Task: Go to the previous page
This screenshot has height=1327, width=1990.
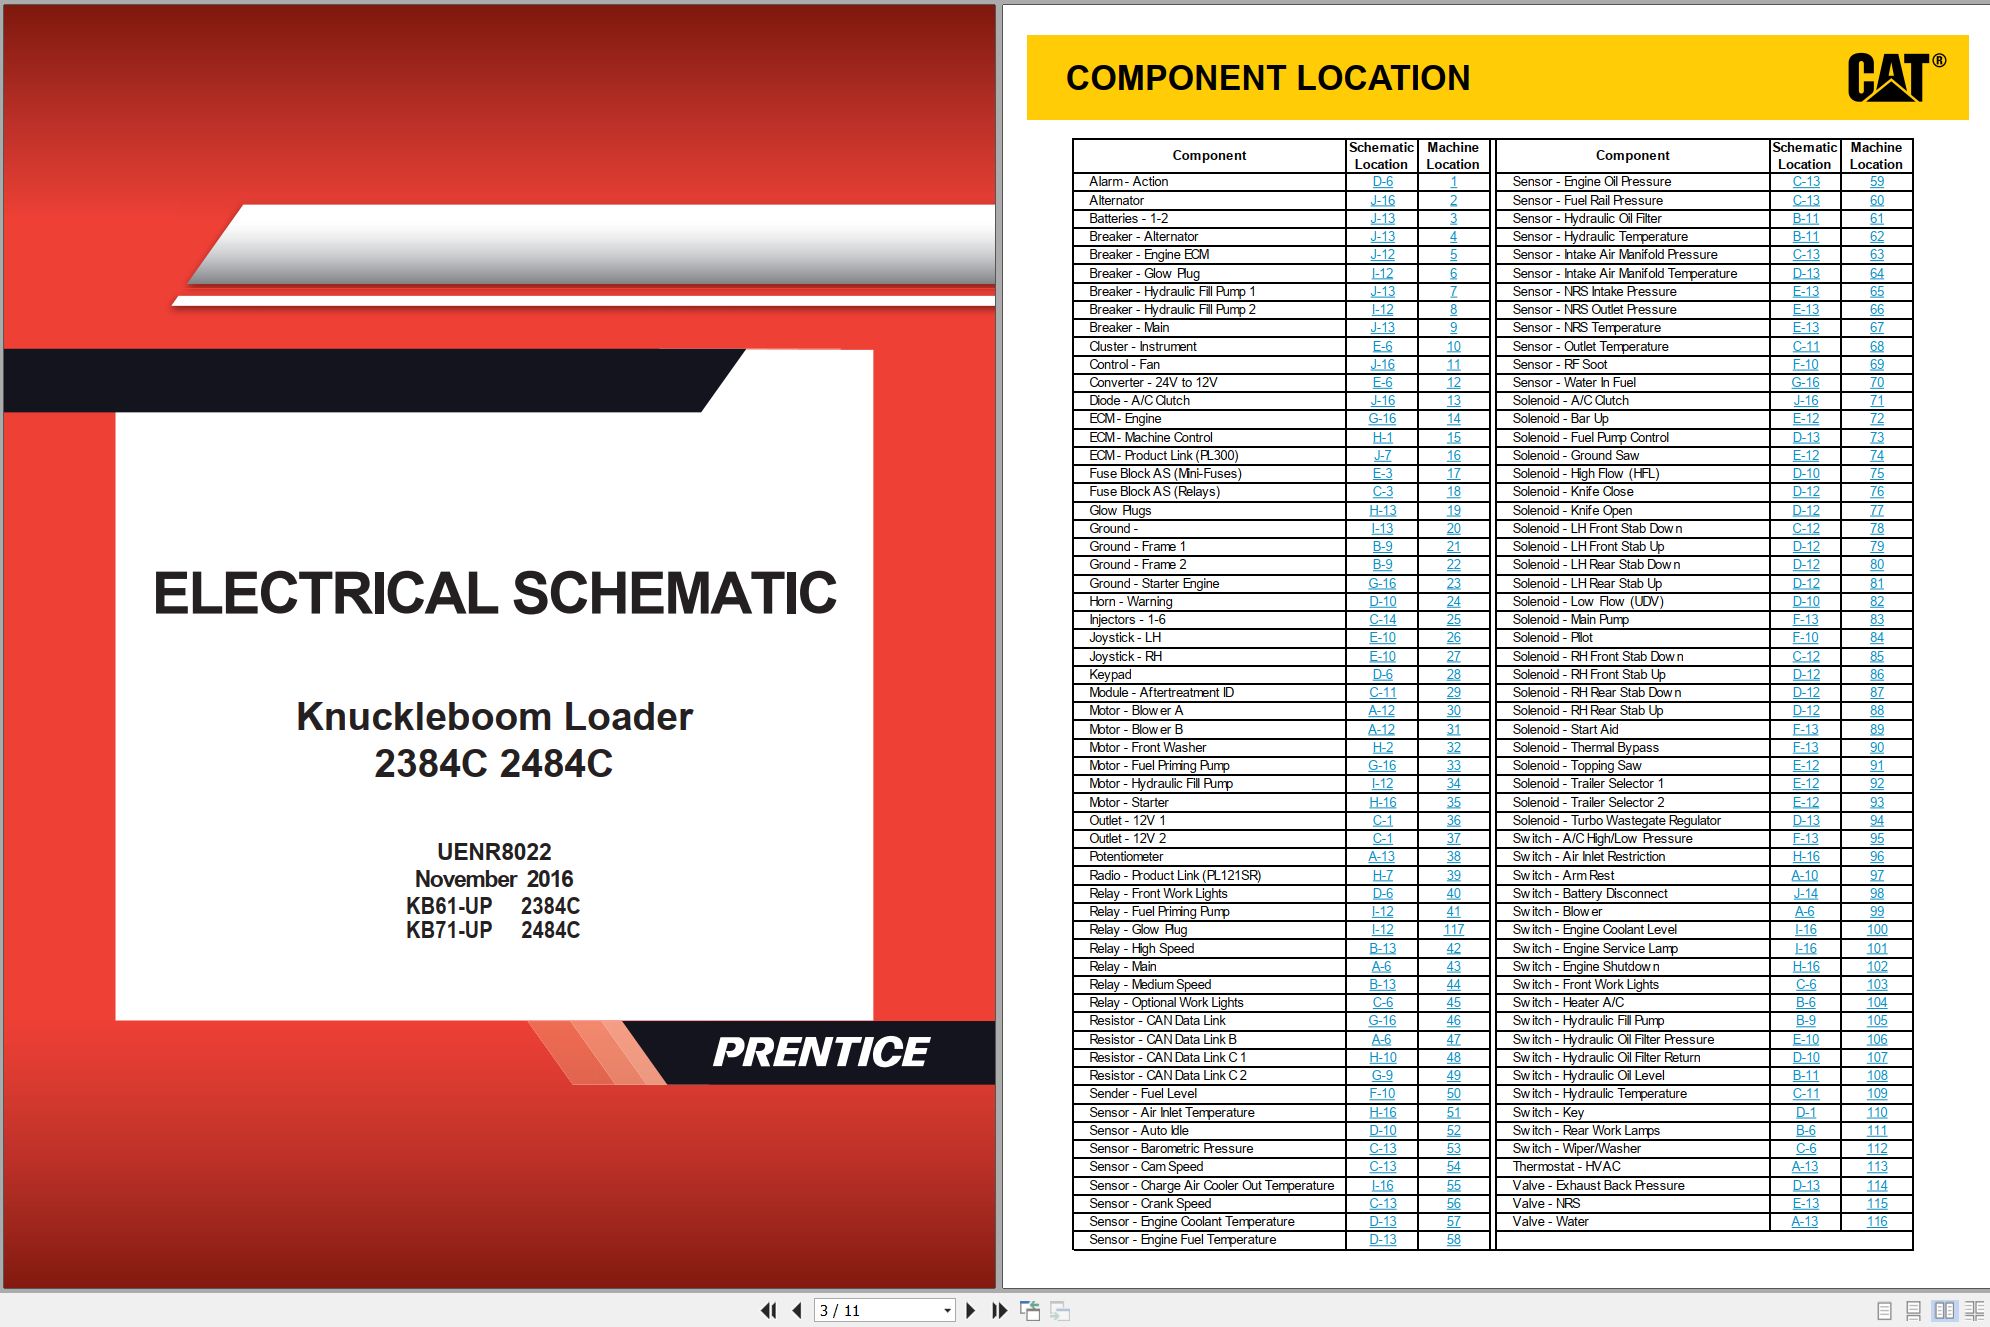Action: pos(797,1310)
